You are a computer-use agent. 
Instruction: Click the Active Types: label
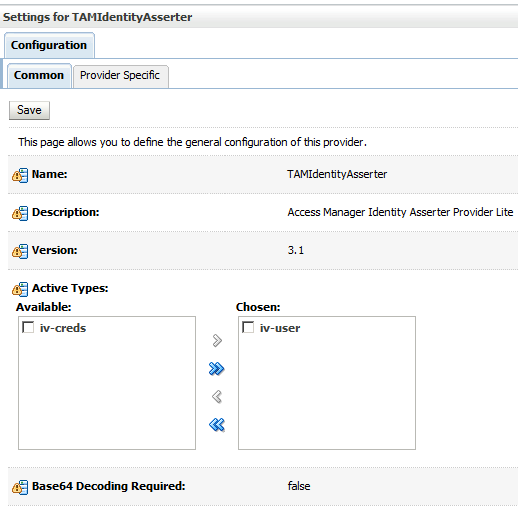click(x=70, y=288)
